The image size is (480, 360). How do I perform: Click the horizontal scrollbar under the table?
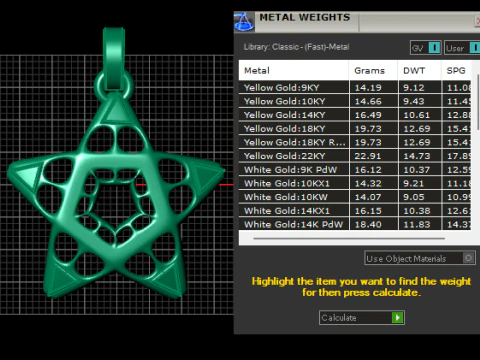tap(349, 238)
